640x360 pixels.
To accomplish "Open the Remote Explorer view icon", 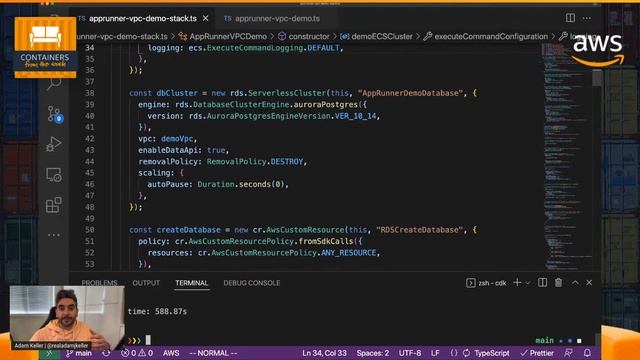I will coord(53,175).
